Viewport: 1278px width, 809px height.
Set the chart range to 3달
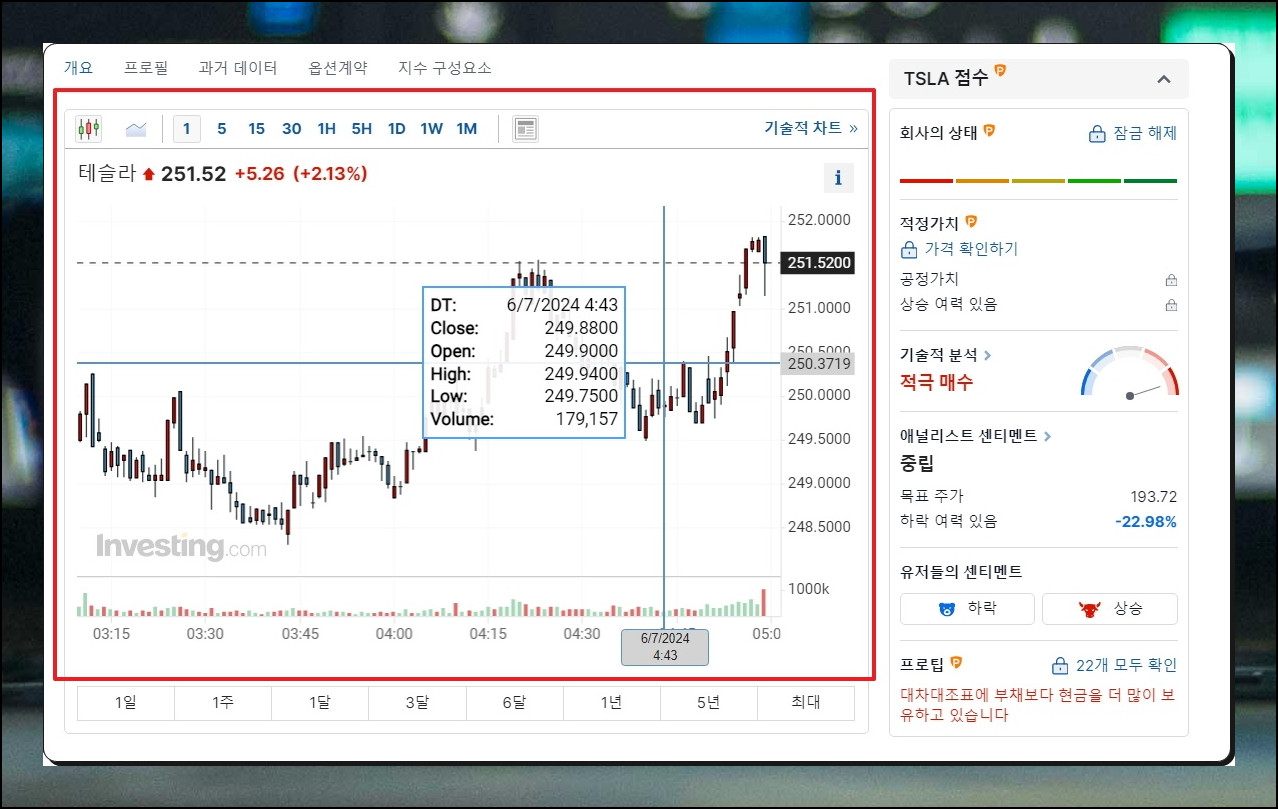[x=417, y=703]
